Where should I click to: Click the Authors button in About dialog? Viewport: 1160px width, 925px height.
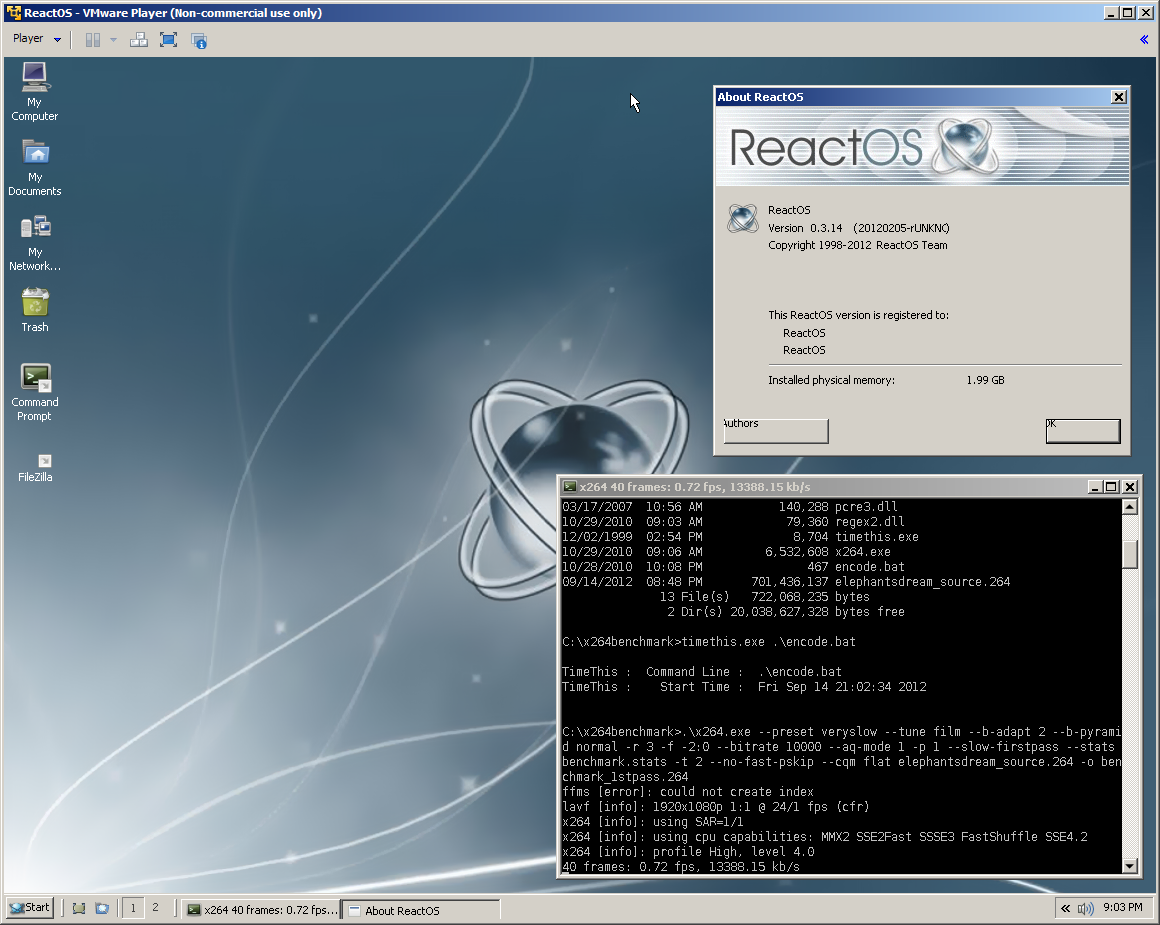coord(776,430)
